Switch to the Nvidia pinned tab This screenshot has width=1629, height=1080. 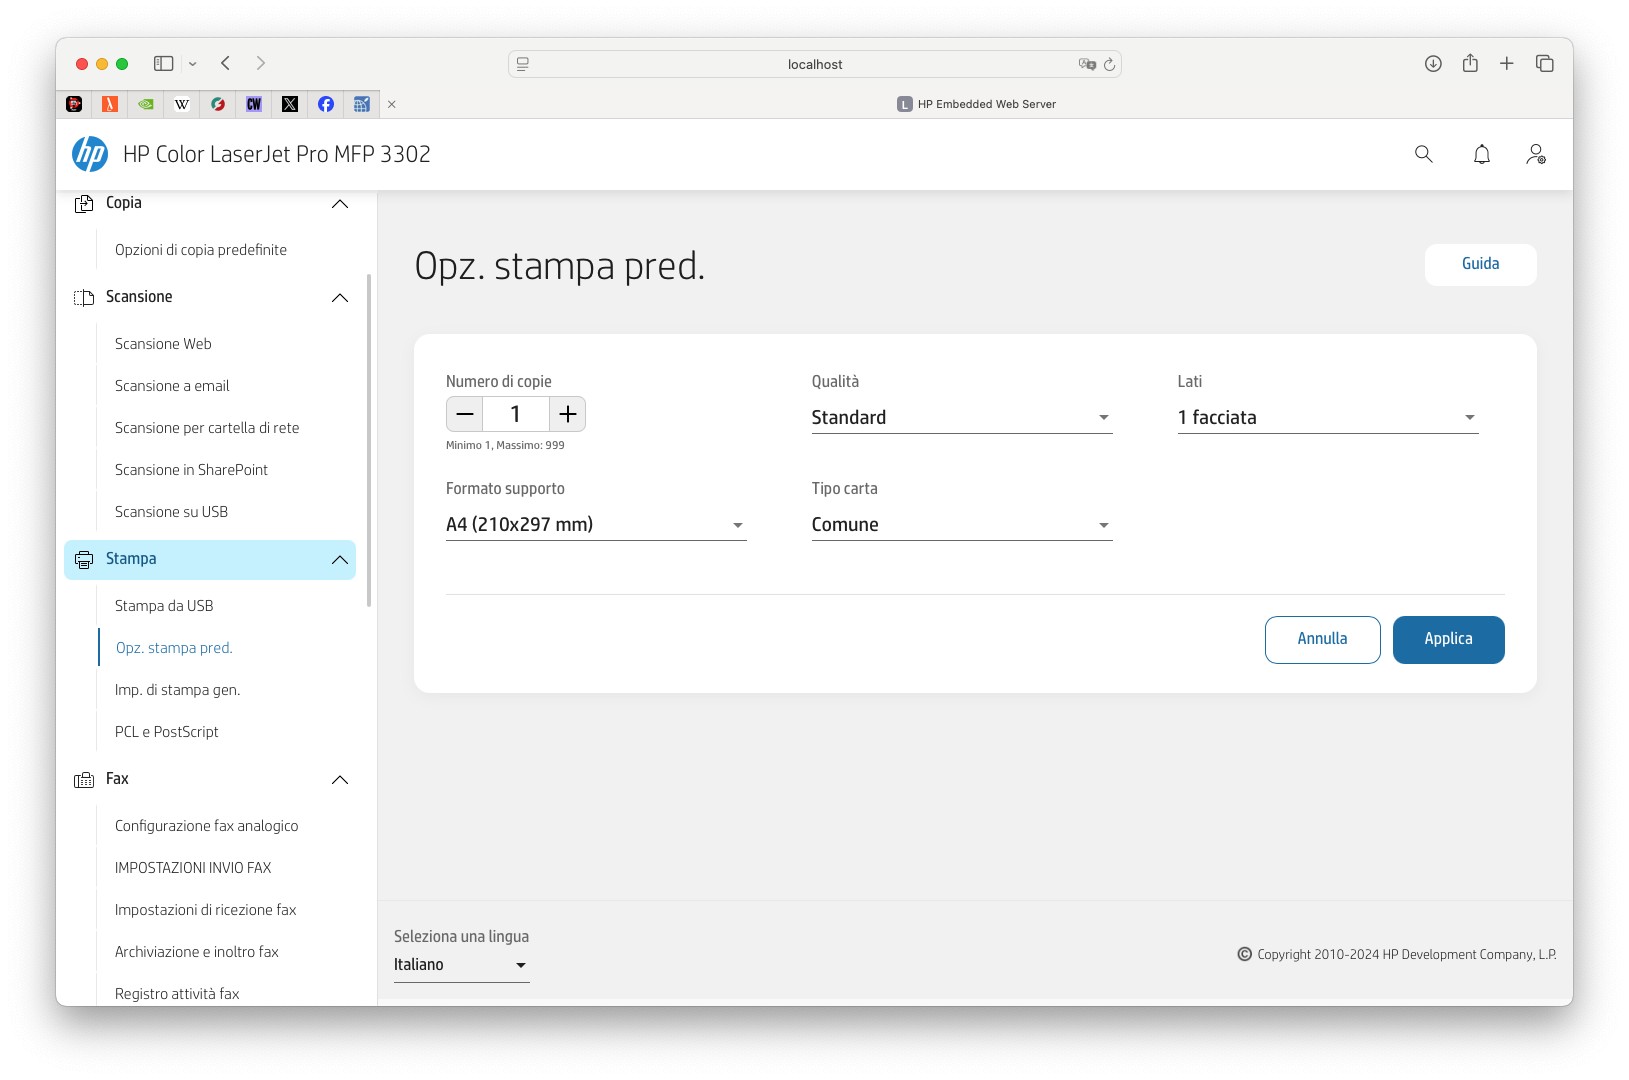[x=146, y=104]
